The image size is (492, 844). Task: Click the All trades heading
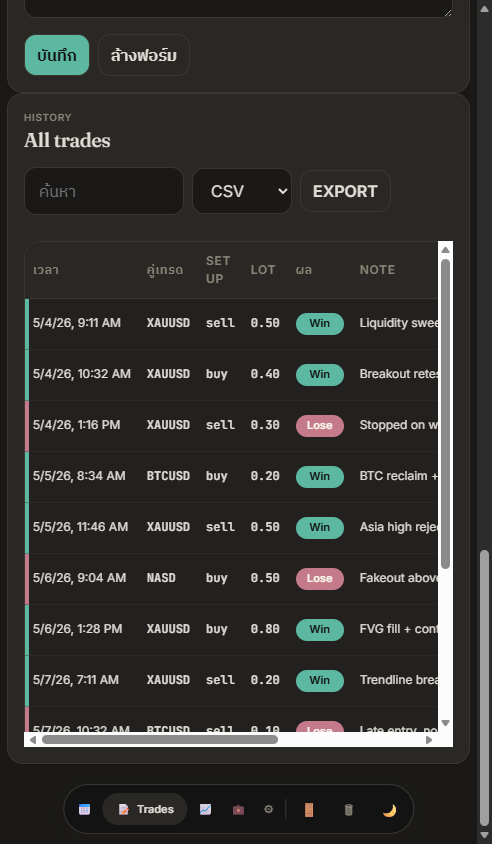point(67,140)
